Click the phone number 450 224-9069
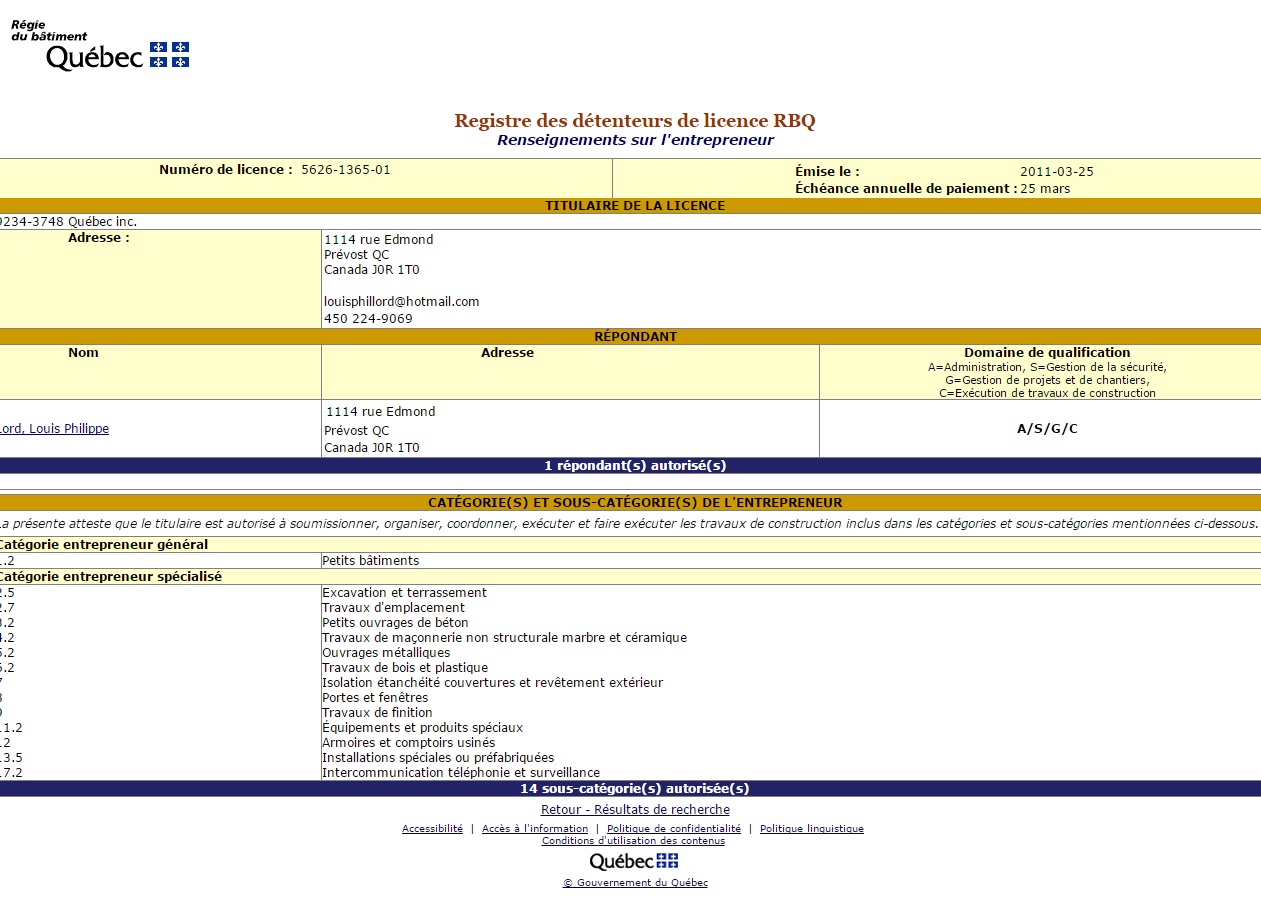 (368, 319)
